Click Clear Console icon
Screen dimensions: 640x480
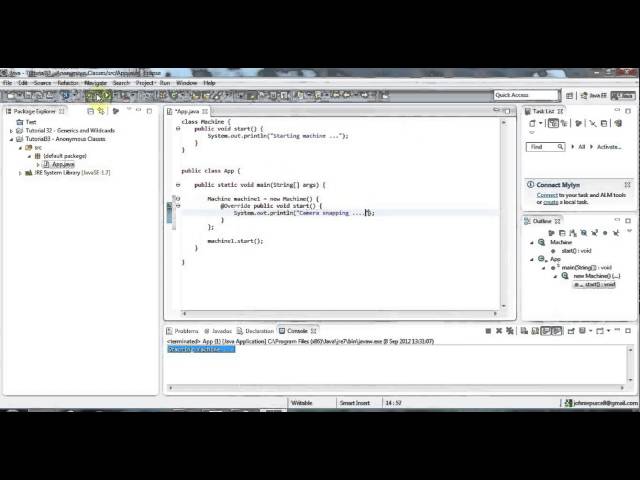(524, 331)
